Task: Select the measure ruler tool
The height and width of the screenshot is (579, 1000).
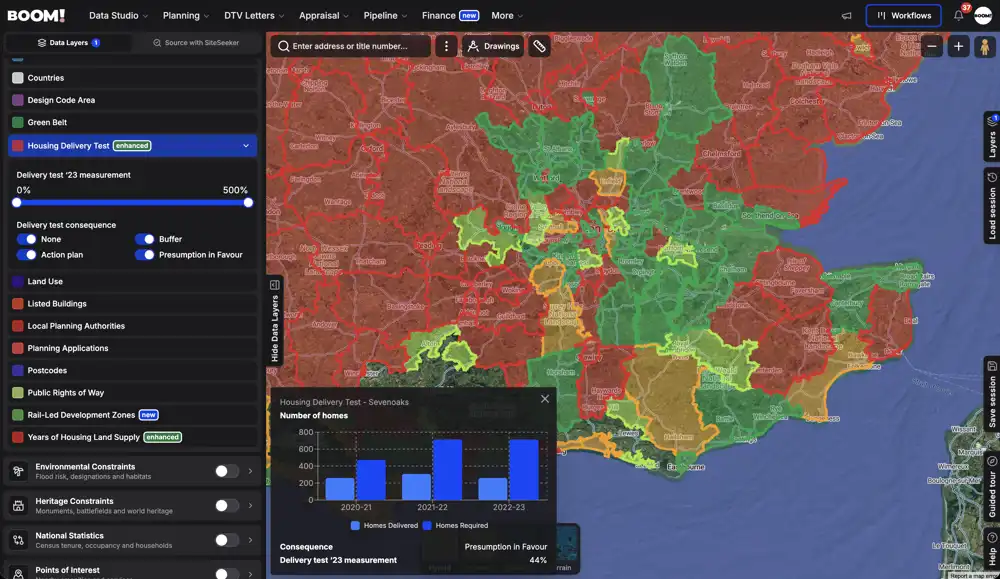Action: click(x=540, y=46)
